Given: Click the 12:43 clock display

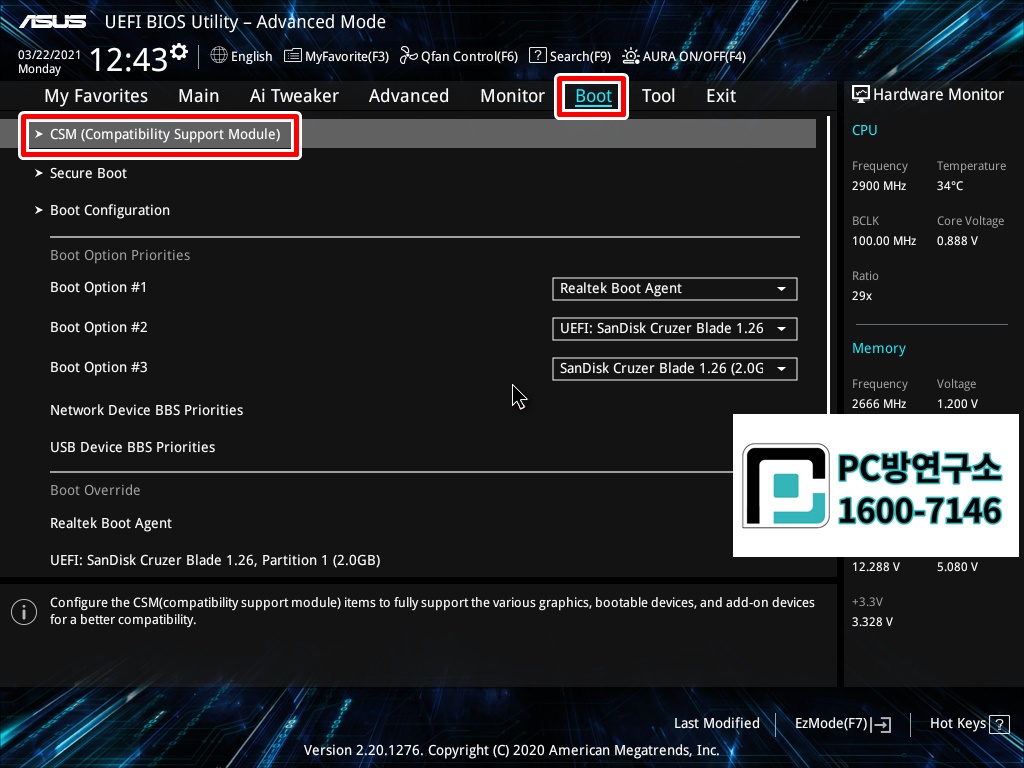Looking at the screenshot, I should 129,60.
